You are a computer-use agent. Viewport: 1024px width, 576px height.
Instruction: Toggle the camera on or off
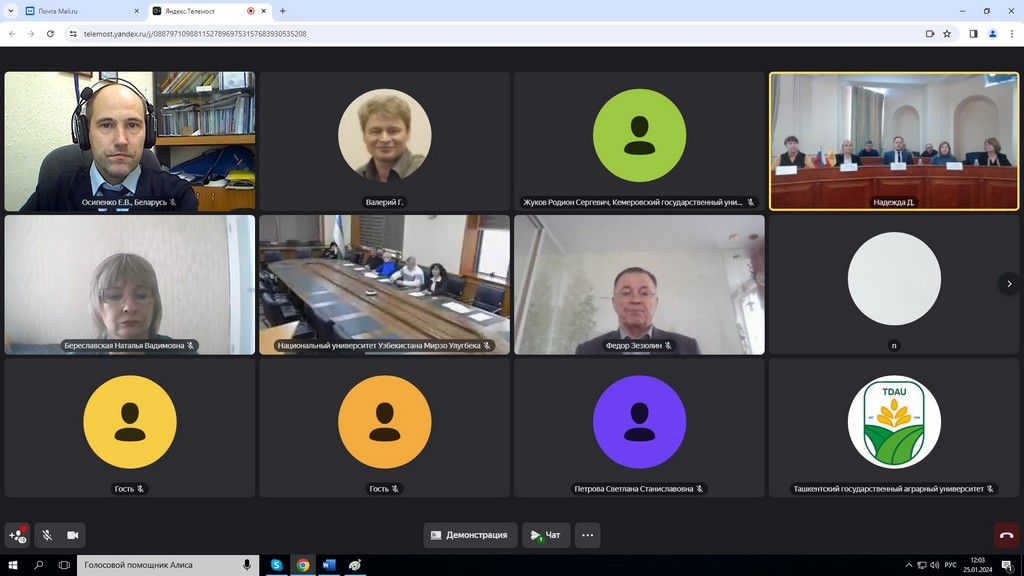73,535
